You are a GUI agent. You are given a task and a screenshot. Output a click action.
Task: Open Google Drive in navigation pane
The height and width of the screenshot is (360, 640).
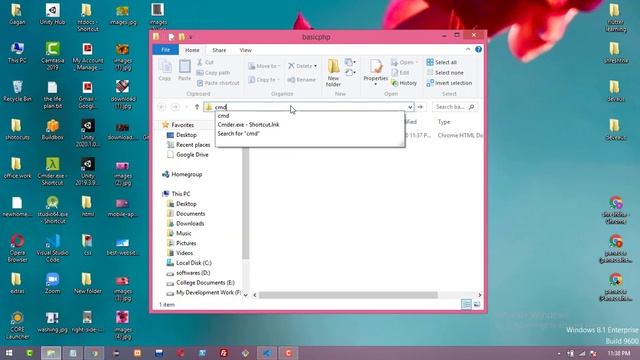(x=192, y=155)
